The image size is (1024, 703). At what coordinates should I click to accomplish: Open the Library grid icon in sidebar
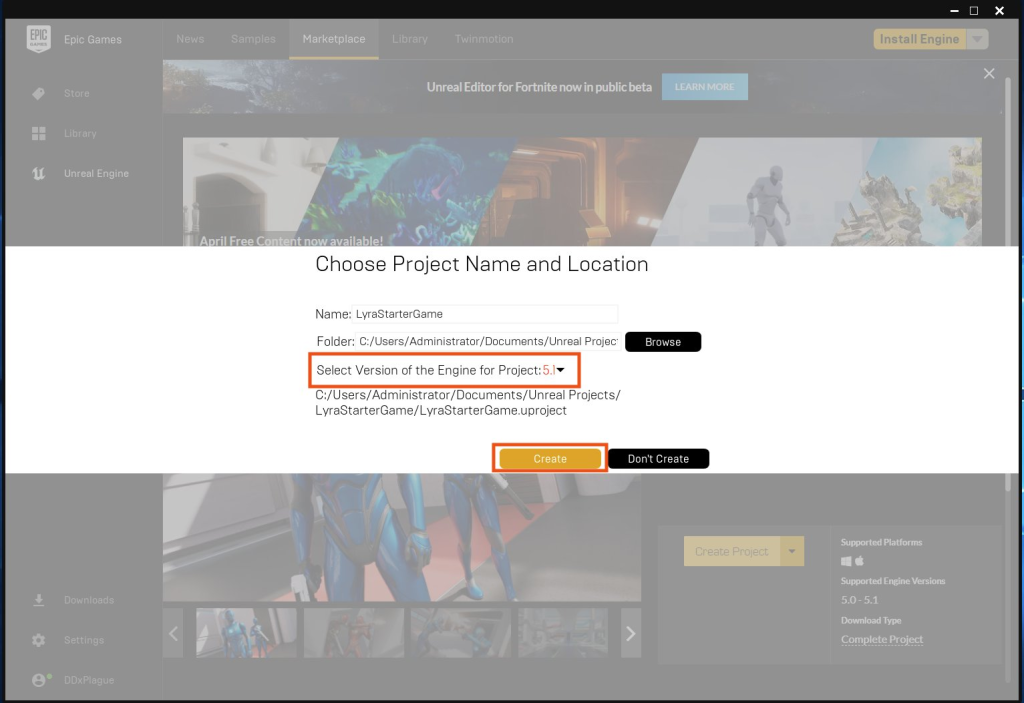39,133
